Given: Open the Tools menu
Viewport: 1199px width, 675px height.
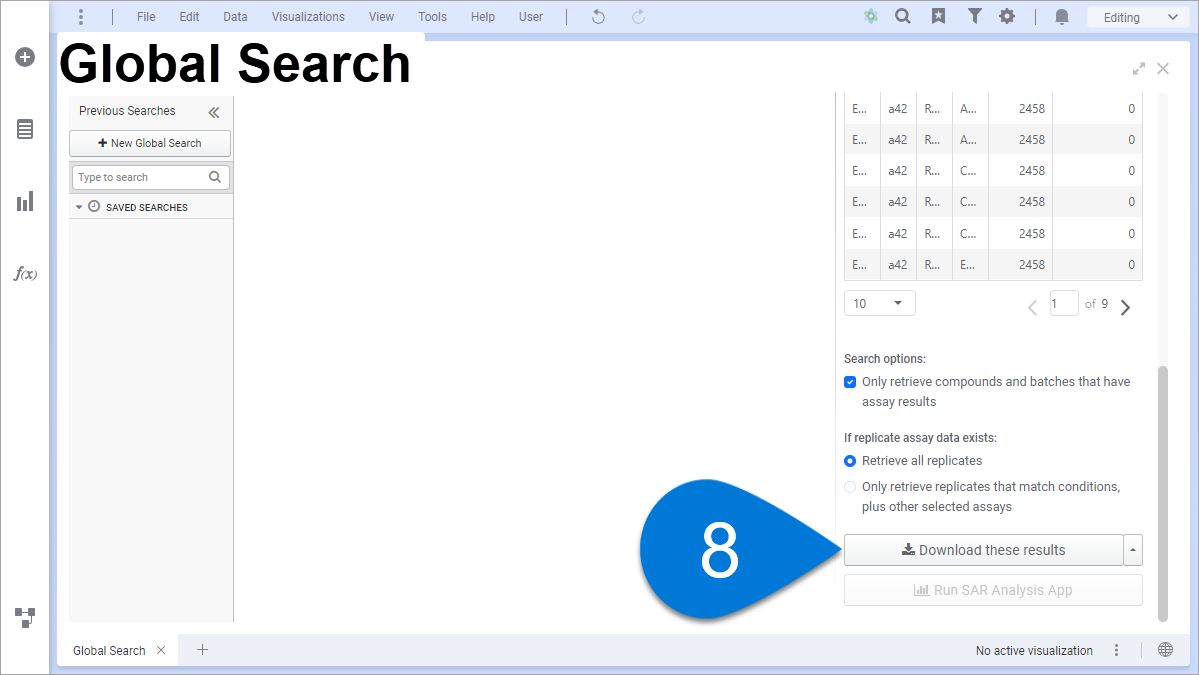Looking at the screenshot, I should pos(432,17).
